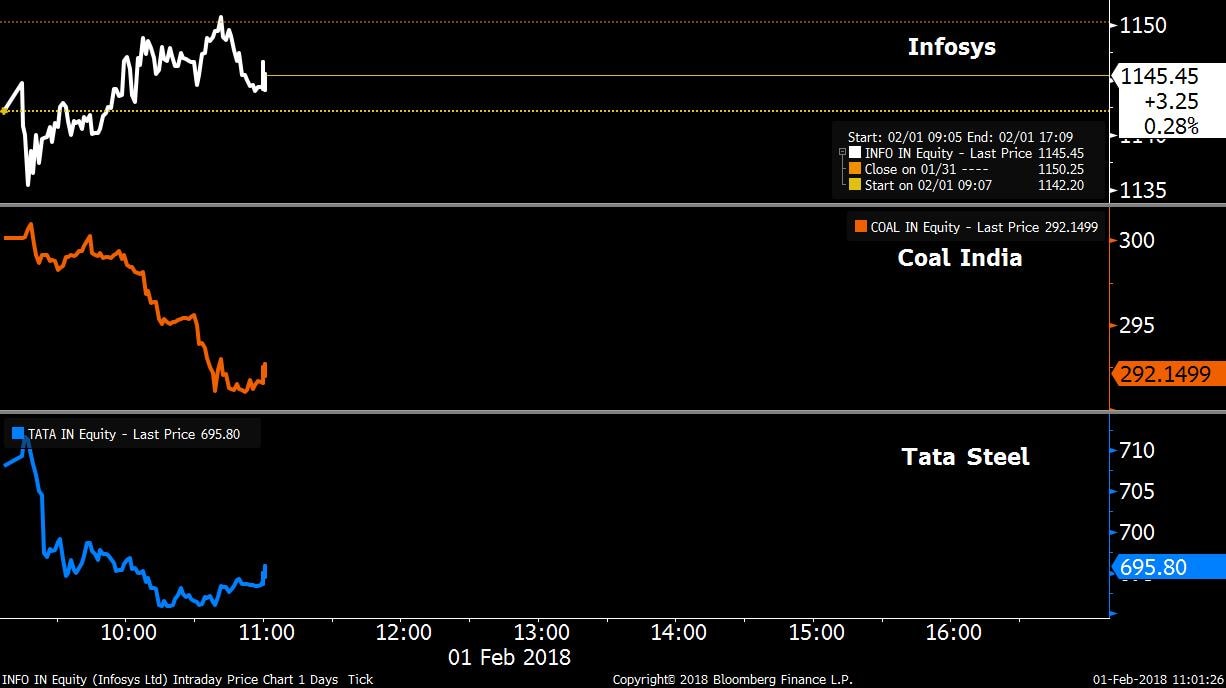The height and width of the screenshot is (688, 1226).
Task: Click the Tata Steel chart title
Action: [x=965, y=457]
